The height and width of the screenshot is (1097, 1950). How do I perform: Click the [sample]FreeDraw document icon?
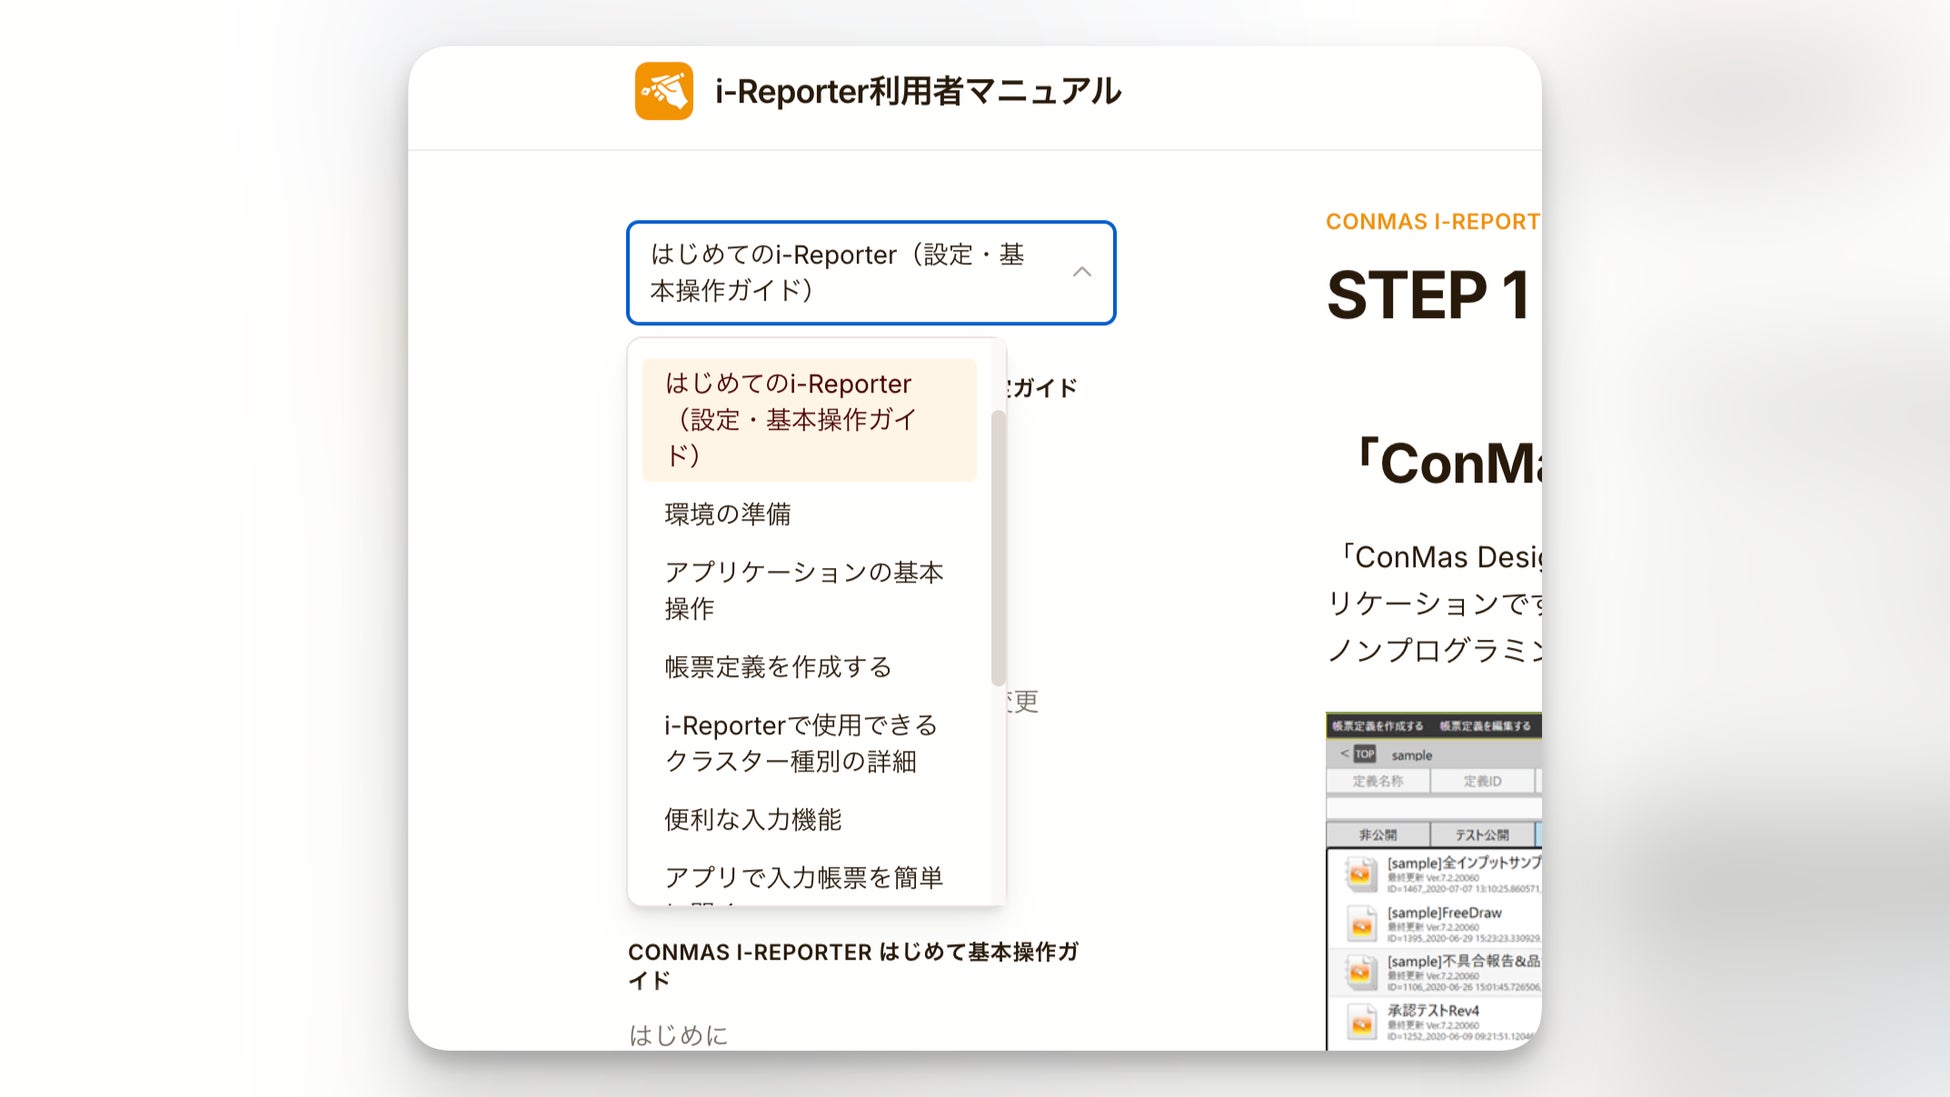click(1361, 924)
